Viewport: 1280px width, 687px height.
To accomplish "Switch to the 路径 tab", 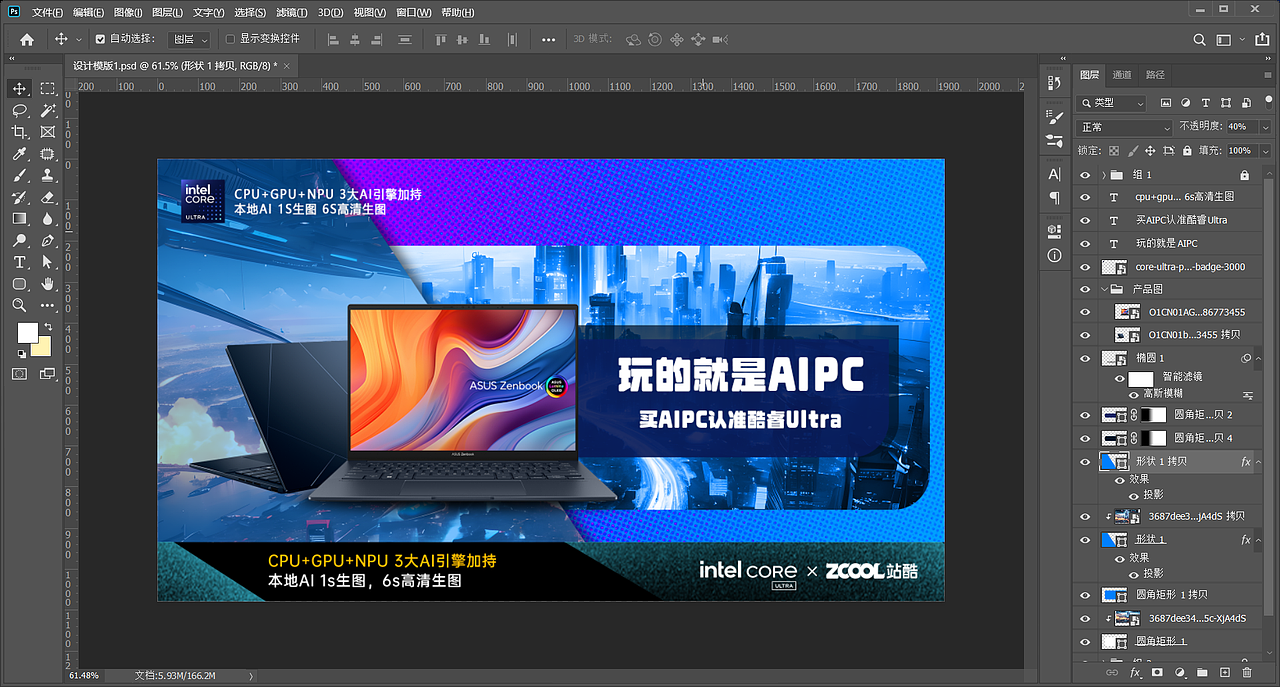I will 1155,75.
